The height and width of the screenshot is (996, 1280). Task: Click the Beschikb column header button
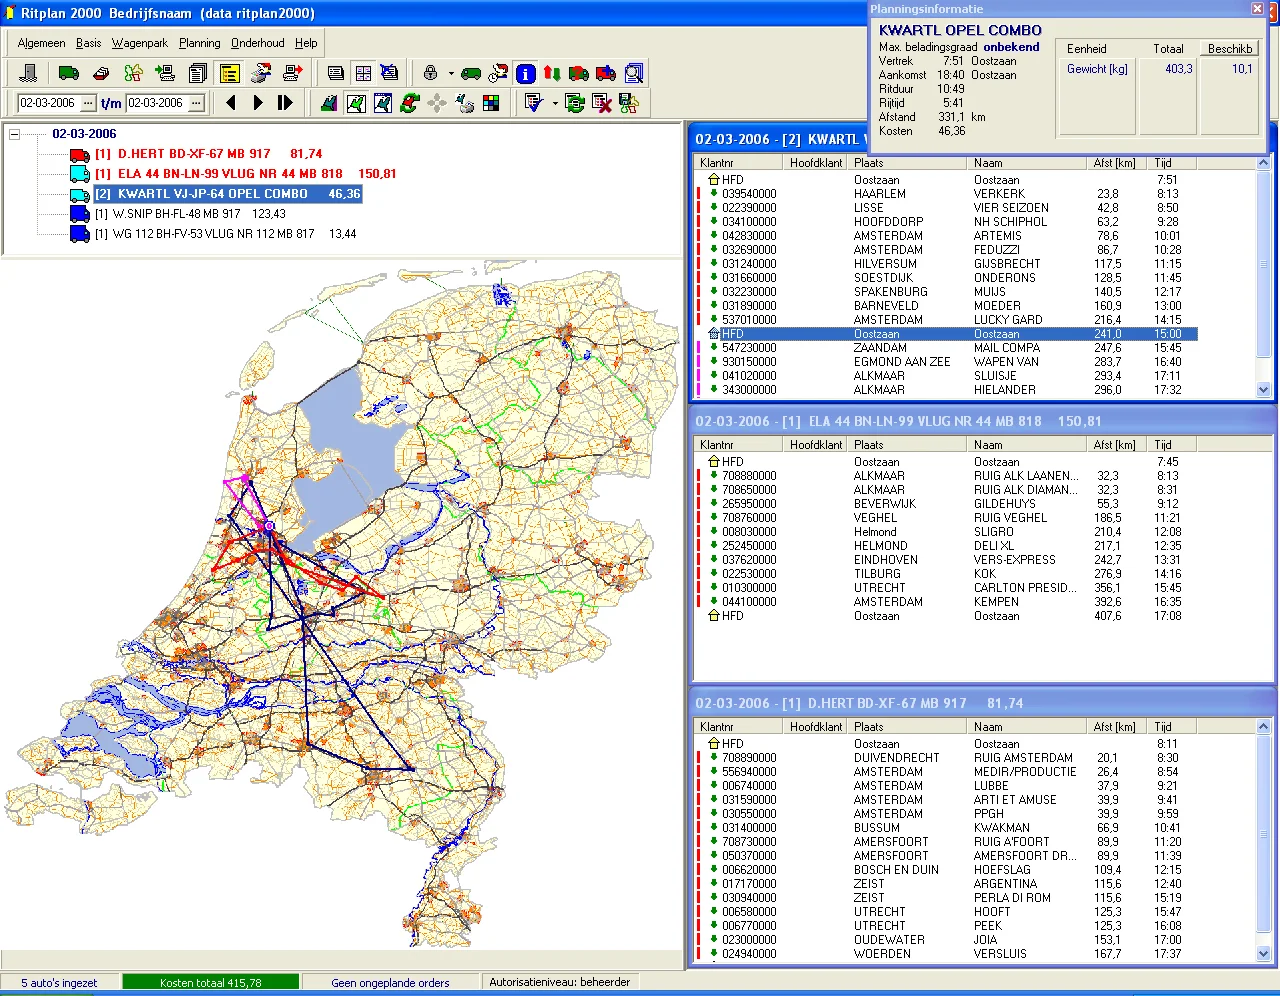[1229, 48]
